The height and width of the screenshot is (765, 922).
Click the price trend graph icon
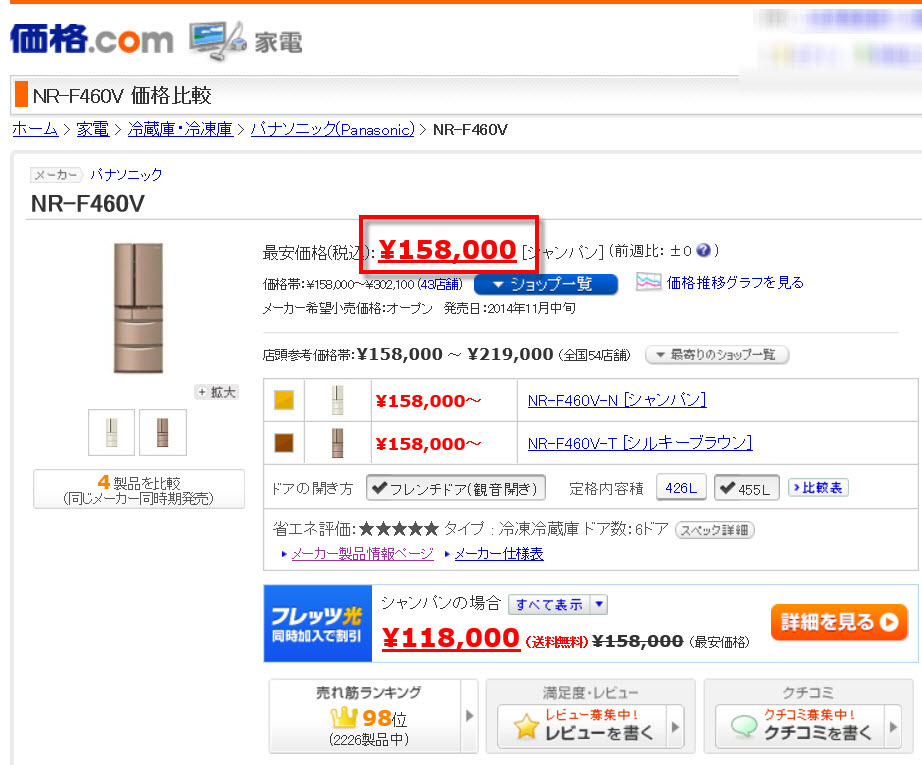pos(648,282)
